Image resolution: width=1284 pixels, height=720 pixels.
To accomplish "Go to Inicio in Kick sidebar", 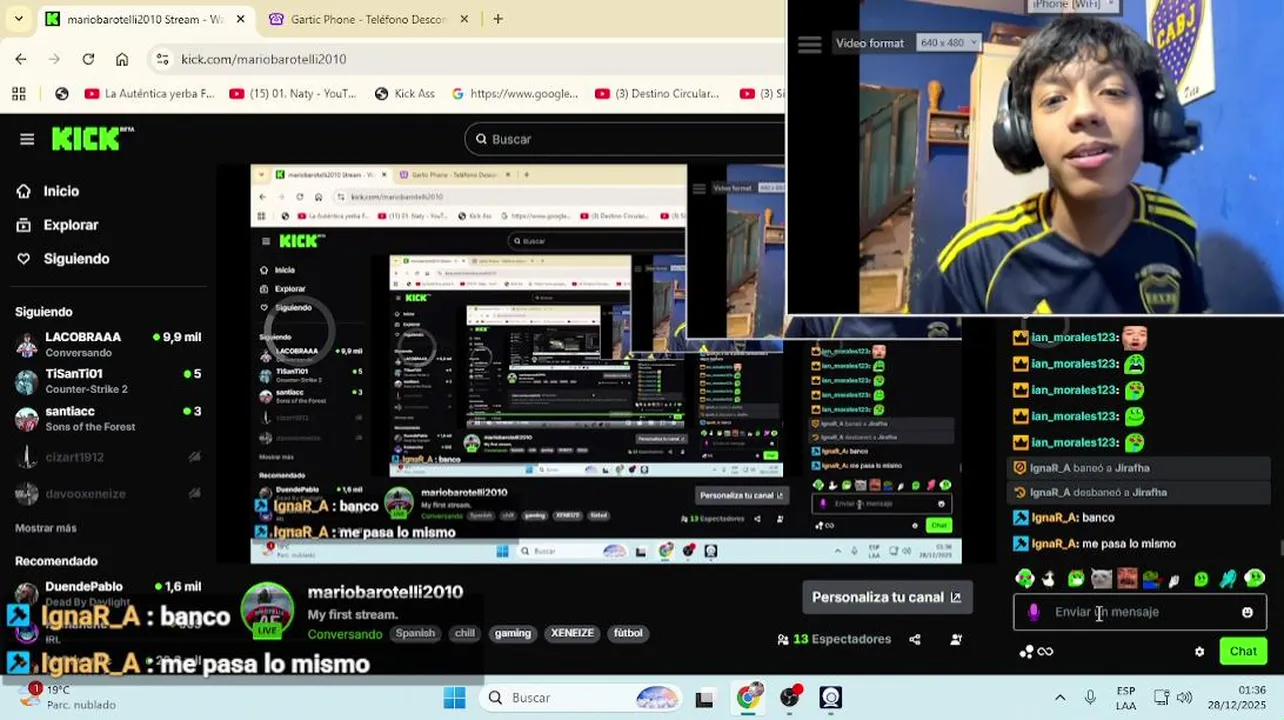I will pyautogui.click(x=61, y=191).
